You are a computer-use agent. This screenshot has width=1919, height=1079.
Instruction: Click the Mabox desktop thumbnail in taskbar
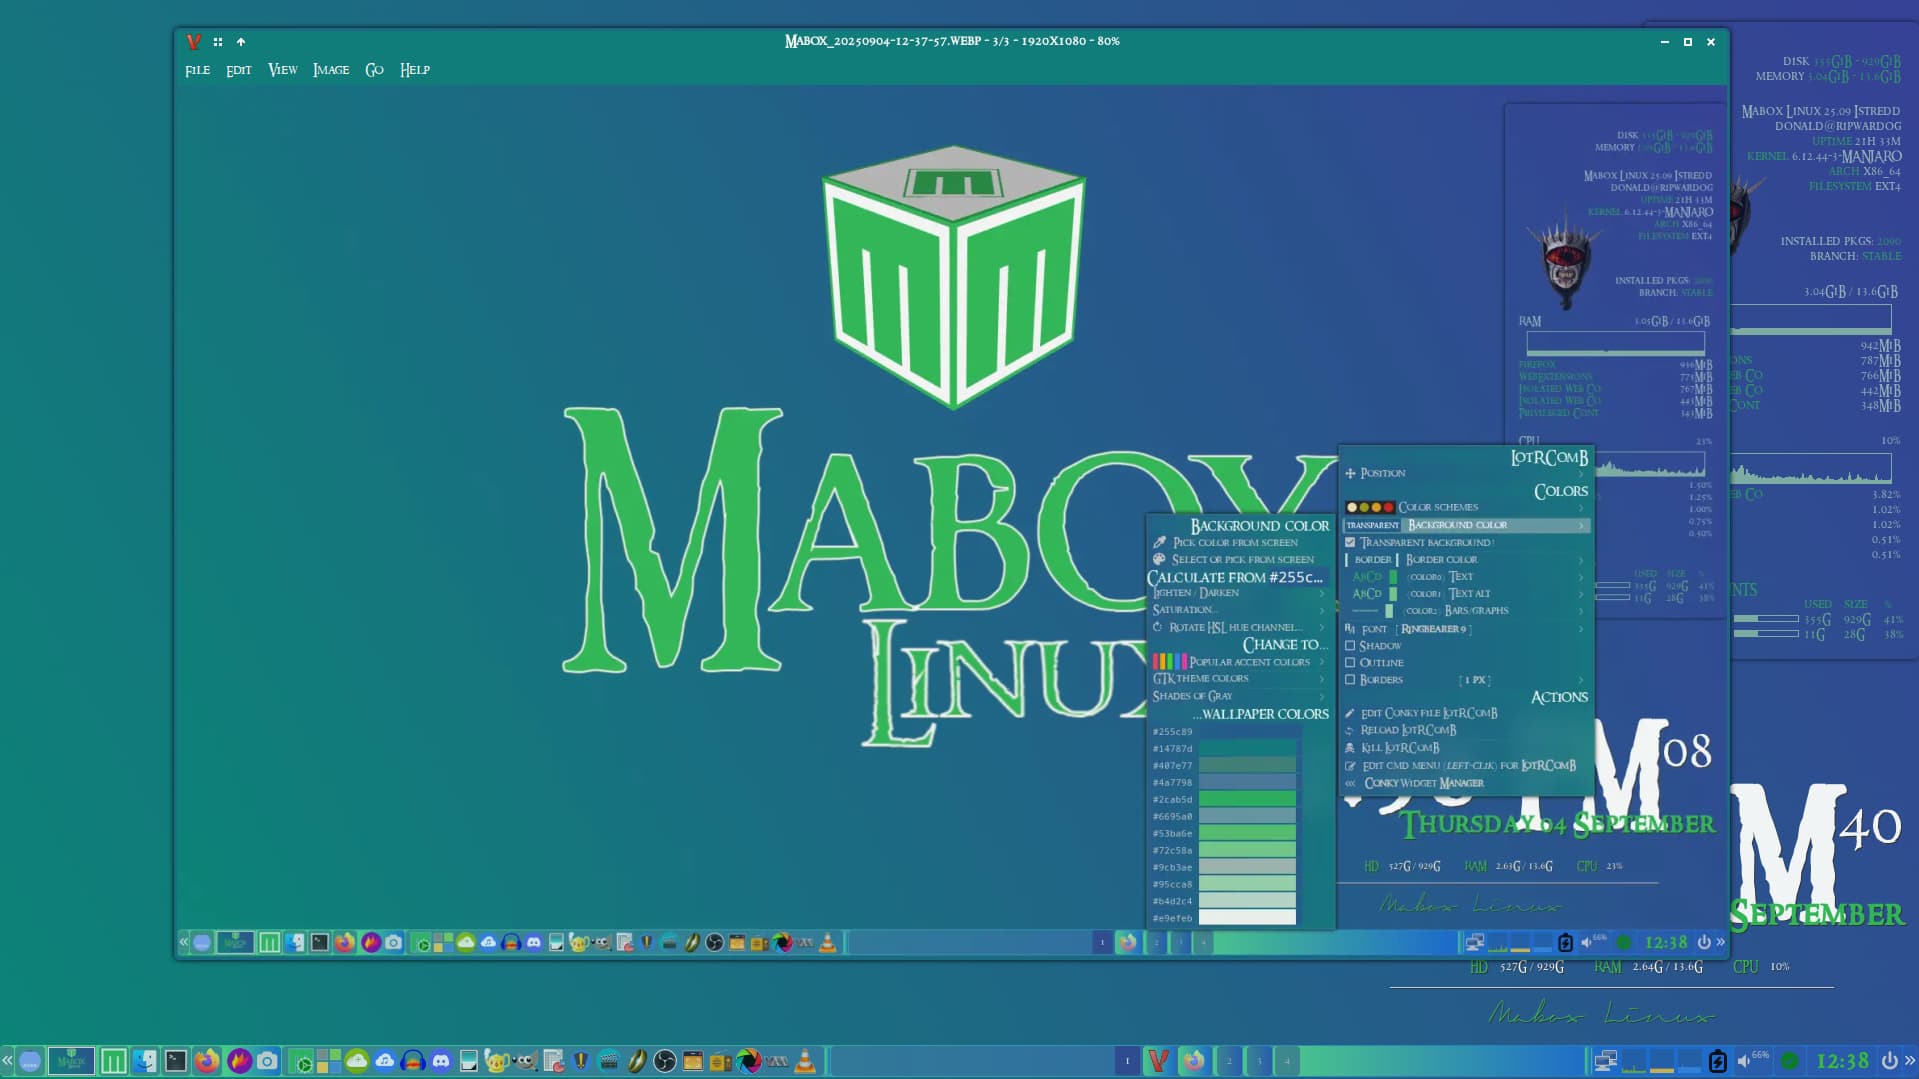point(71,1061)
